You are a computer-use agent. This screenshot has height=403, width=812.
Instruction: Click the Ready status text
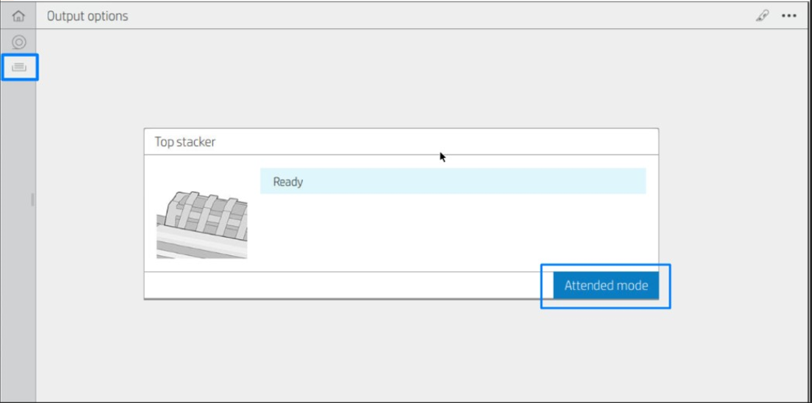[x=288, y=182]
